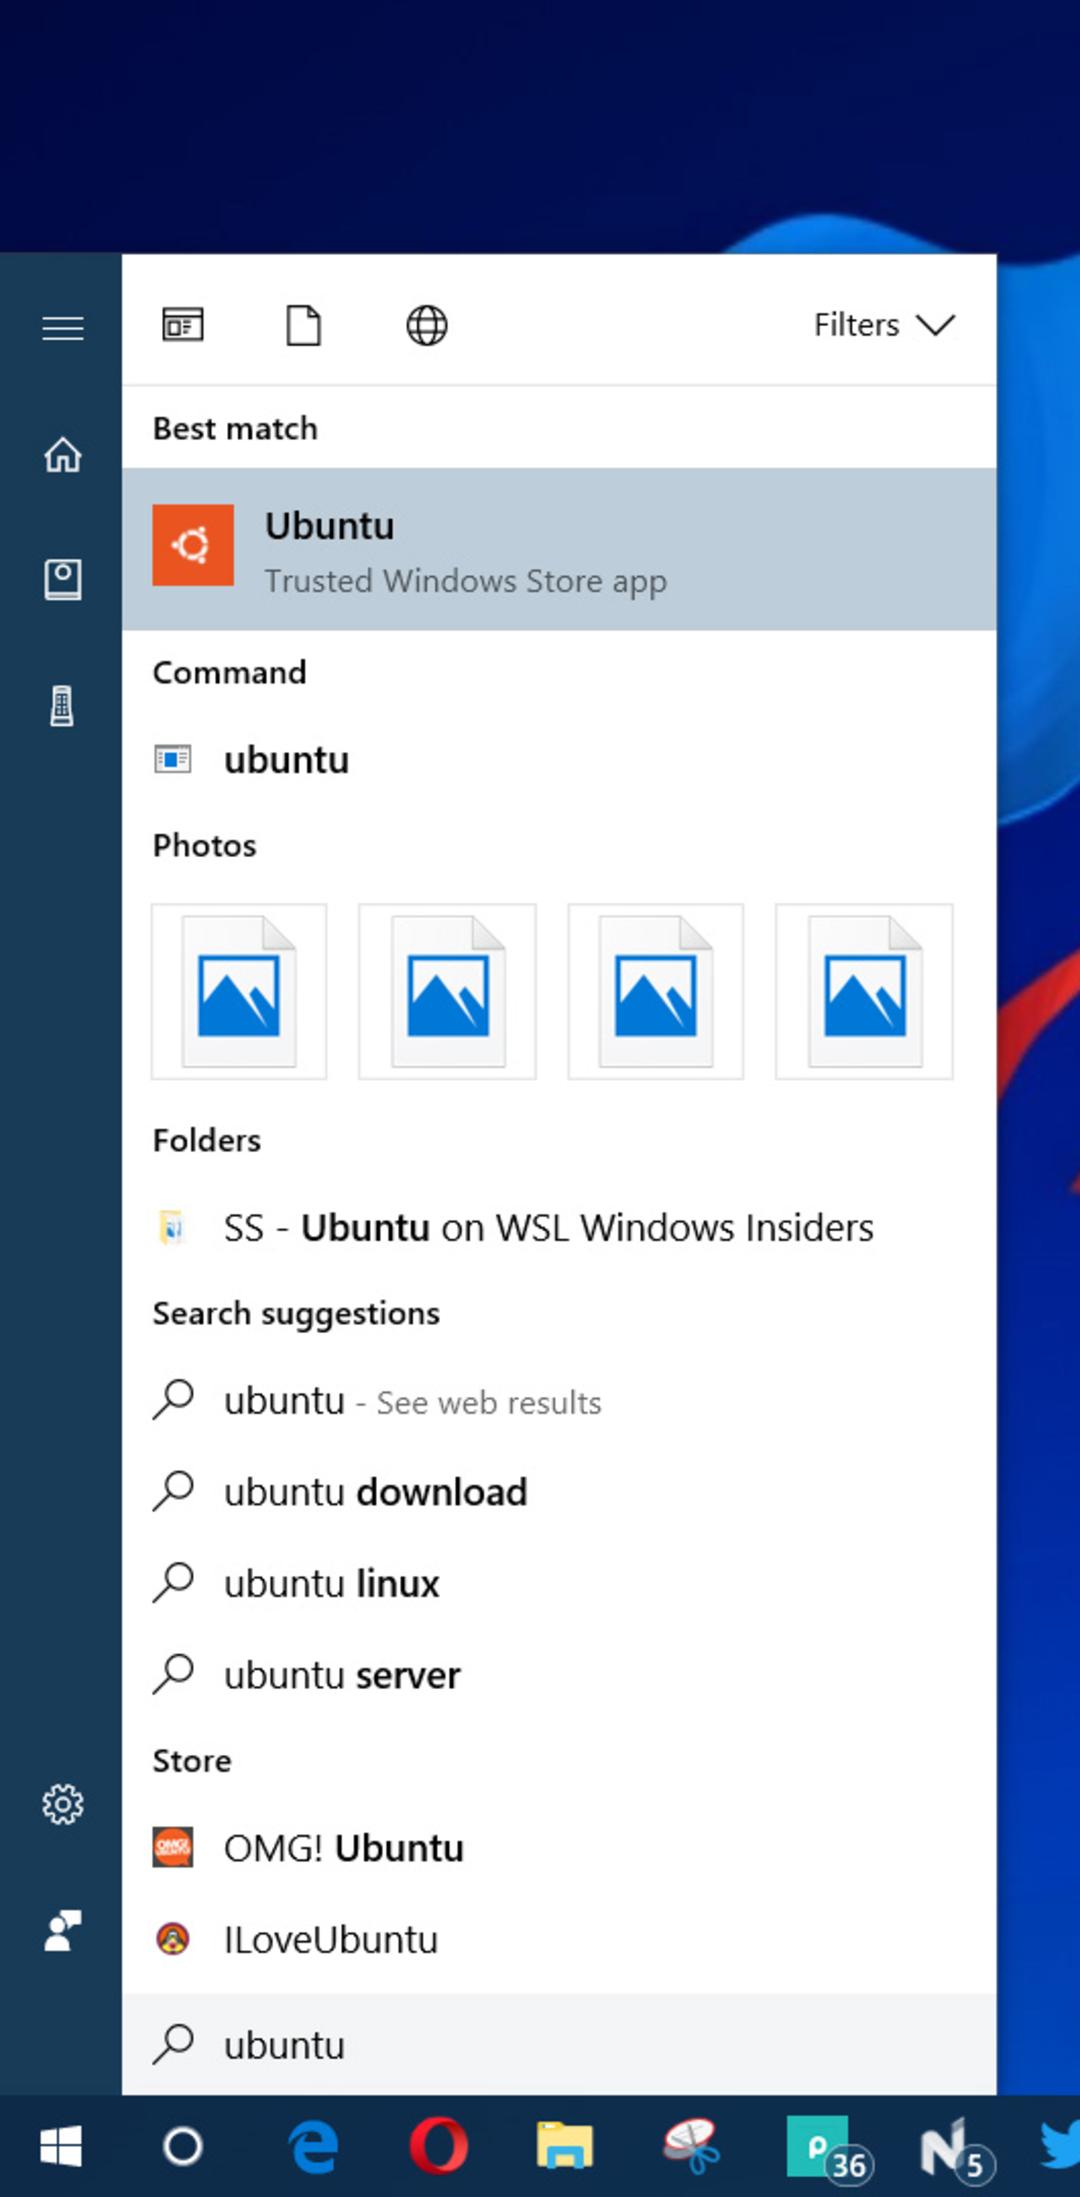Open Snipping Tool from the taskbar
The image size is (1080, 2197).
691,2146
